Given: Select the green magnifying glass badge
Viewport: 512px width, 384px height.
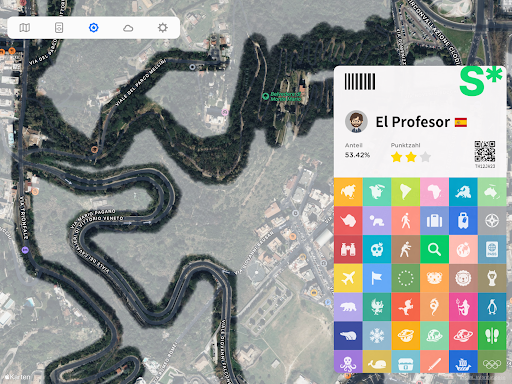Looking at the screenshot, I should [x=434, y=249].
